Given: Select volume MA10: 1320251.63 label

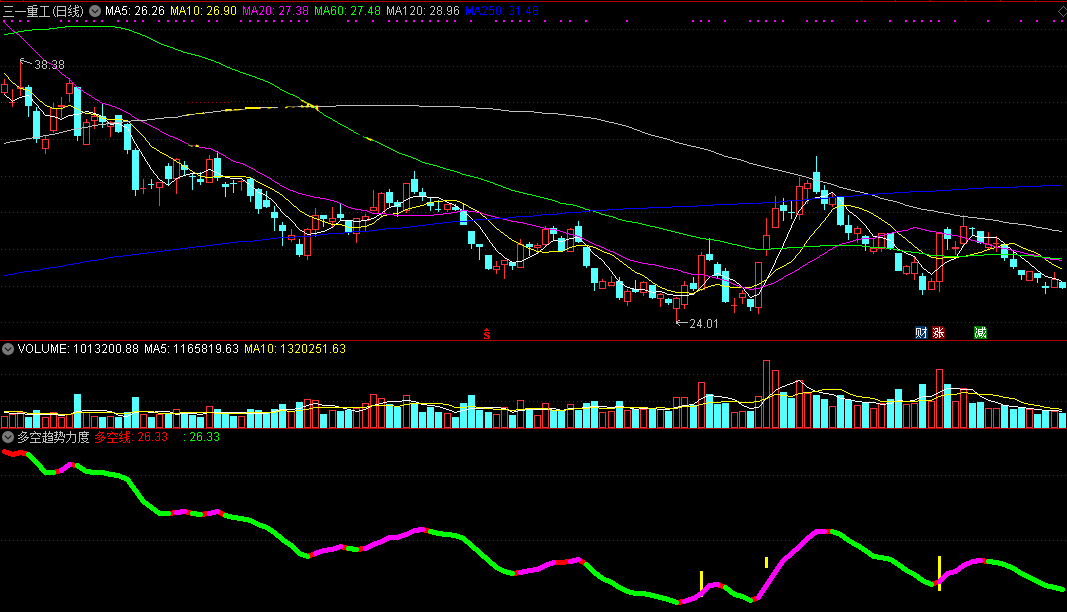Looking at the screenshot, I should (295, 349).
